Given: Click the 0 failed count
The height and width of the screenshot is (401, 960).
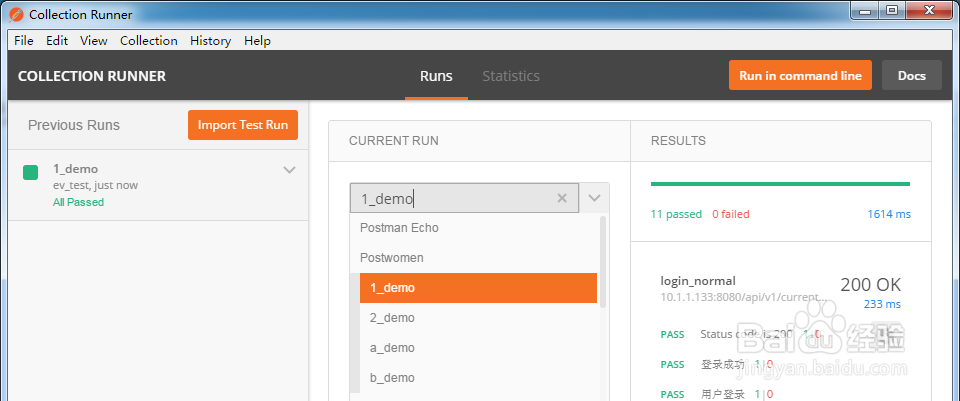Looking at the screenshot, I should click(730, 214).
